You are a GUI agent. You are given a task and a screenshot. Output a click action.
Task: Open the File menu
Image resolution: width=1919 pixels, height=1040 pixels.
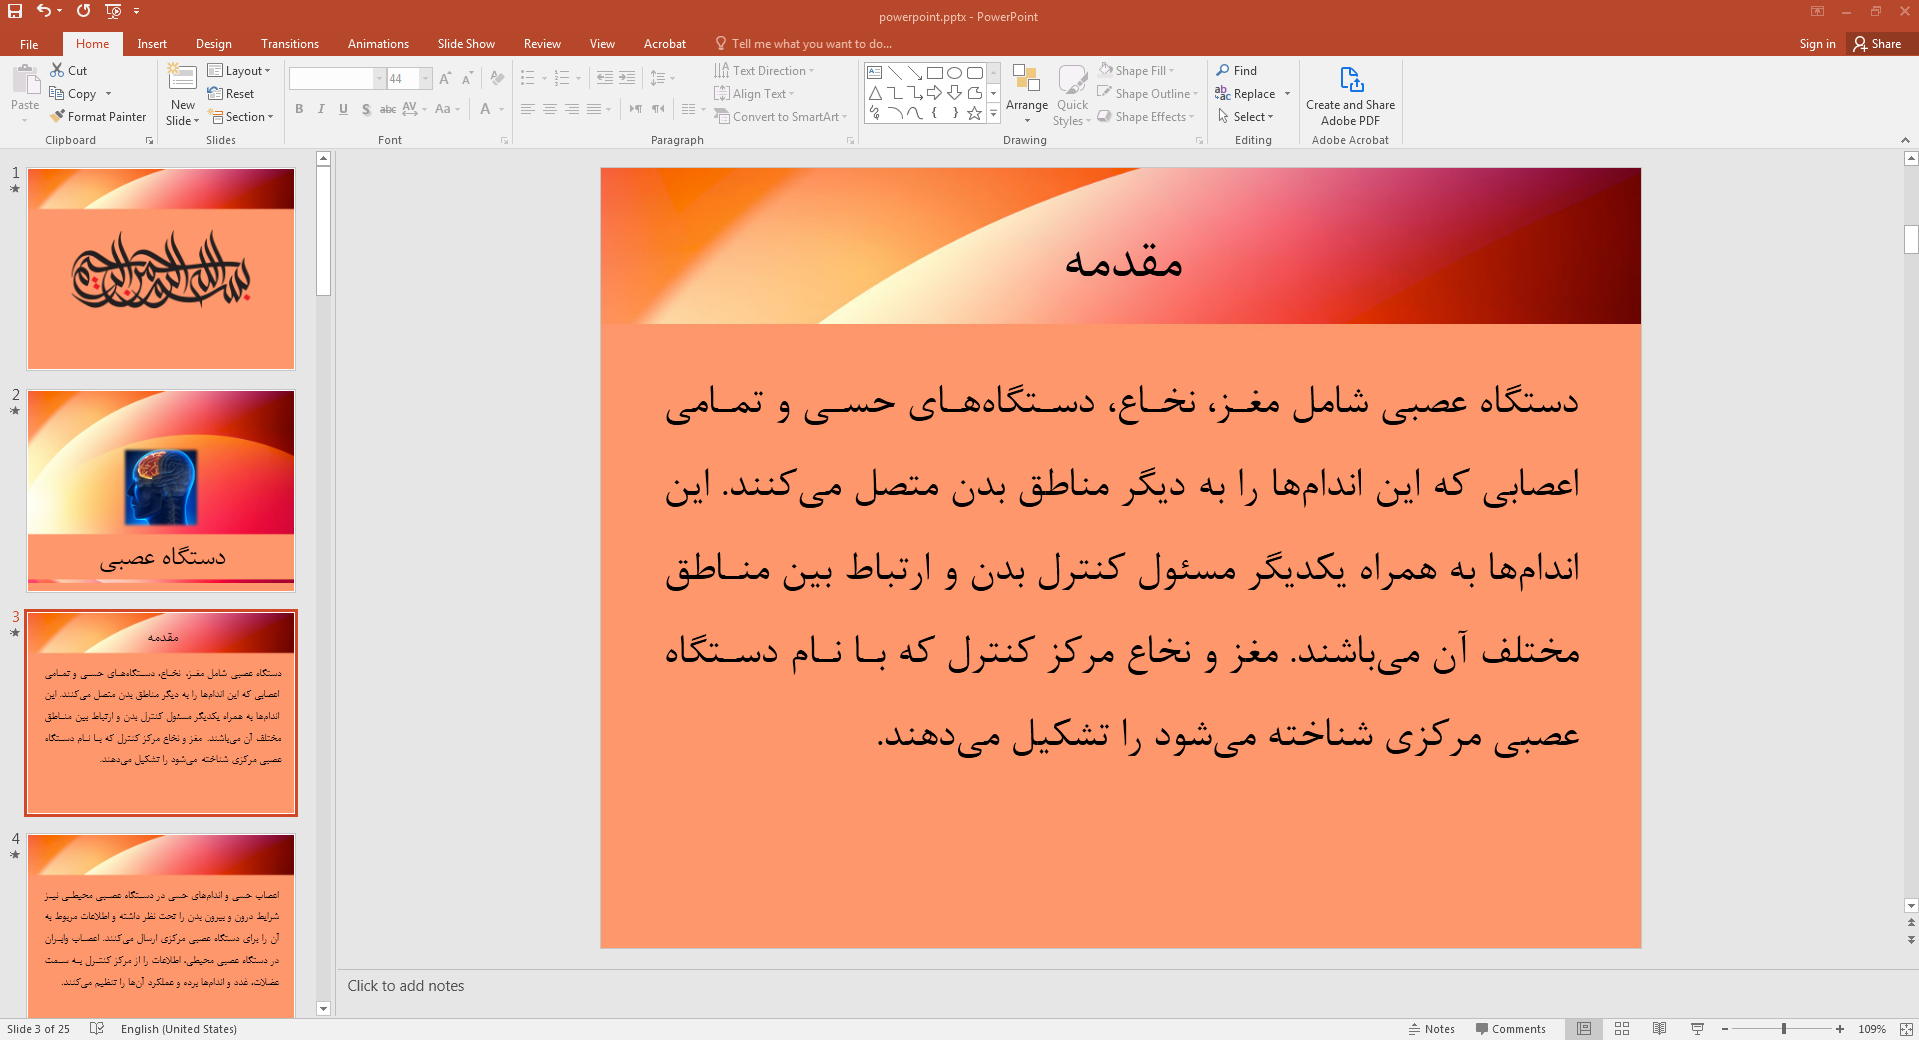pos(29,44)
